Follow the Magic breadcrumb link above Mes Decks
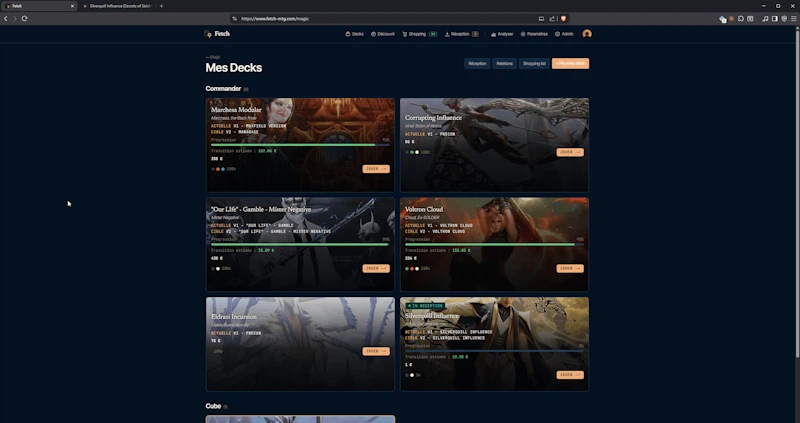800x423 pixels. [213, 57]
